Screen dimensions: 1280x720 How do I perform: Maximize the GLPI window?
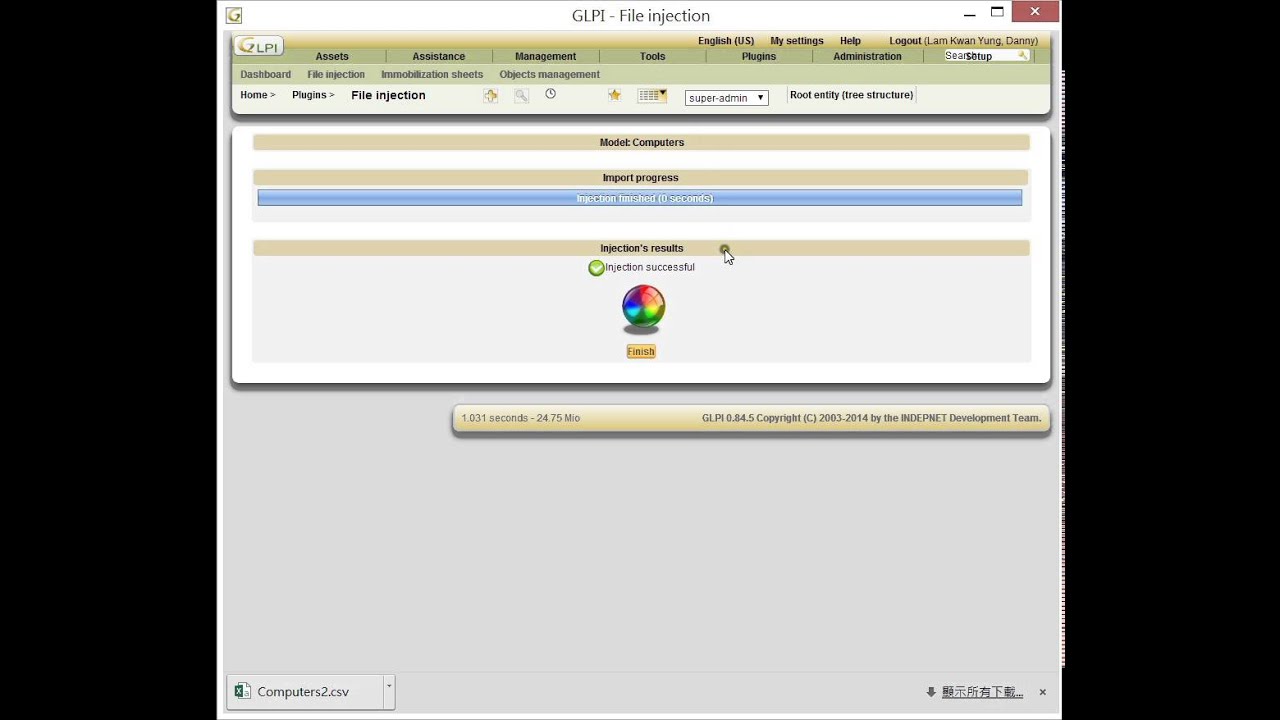(997, 13)
